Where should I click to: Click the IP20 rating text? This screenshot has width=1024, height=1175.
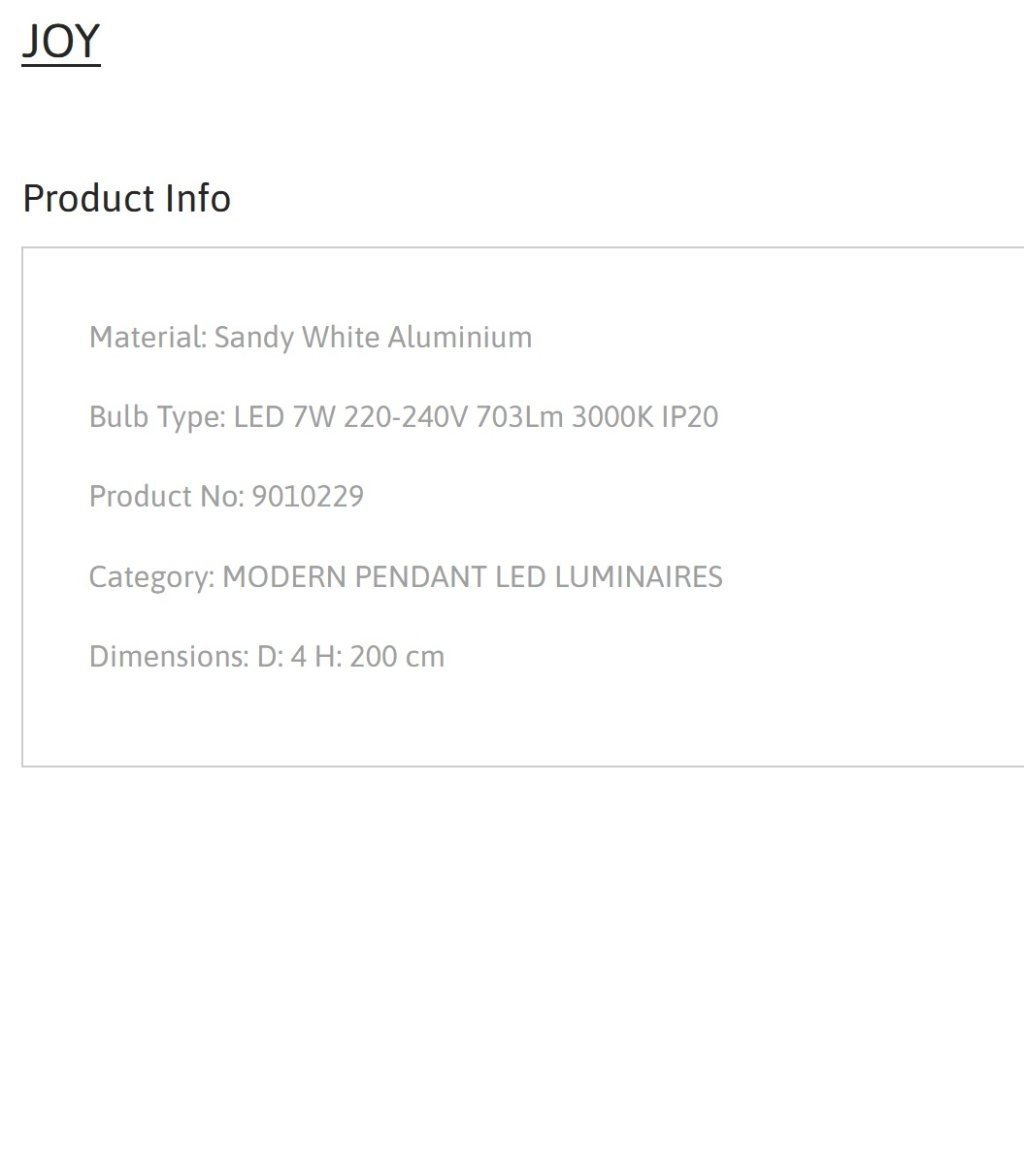click(x=690, y=417)
